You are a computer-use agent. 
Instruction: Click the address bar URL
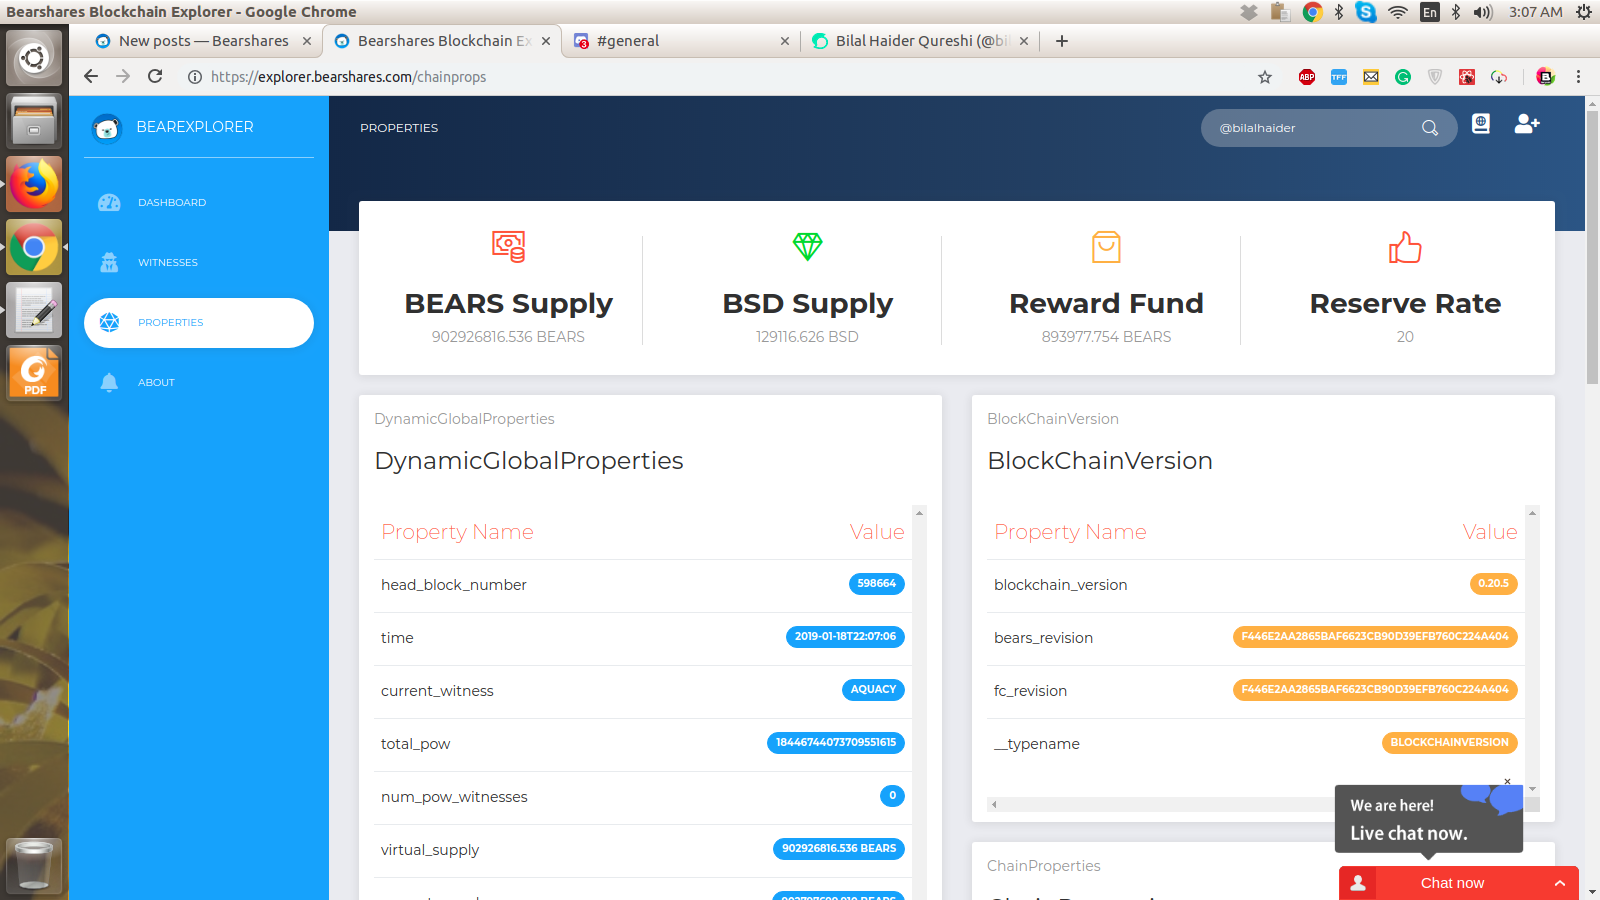click(348, 77)
